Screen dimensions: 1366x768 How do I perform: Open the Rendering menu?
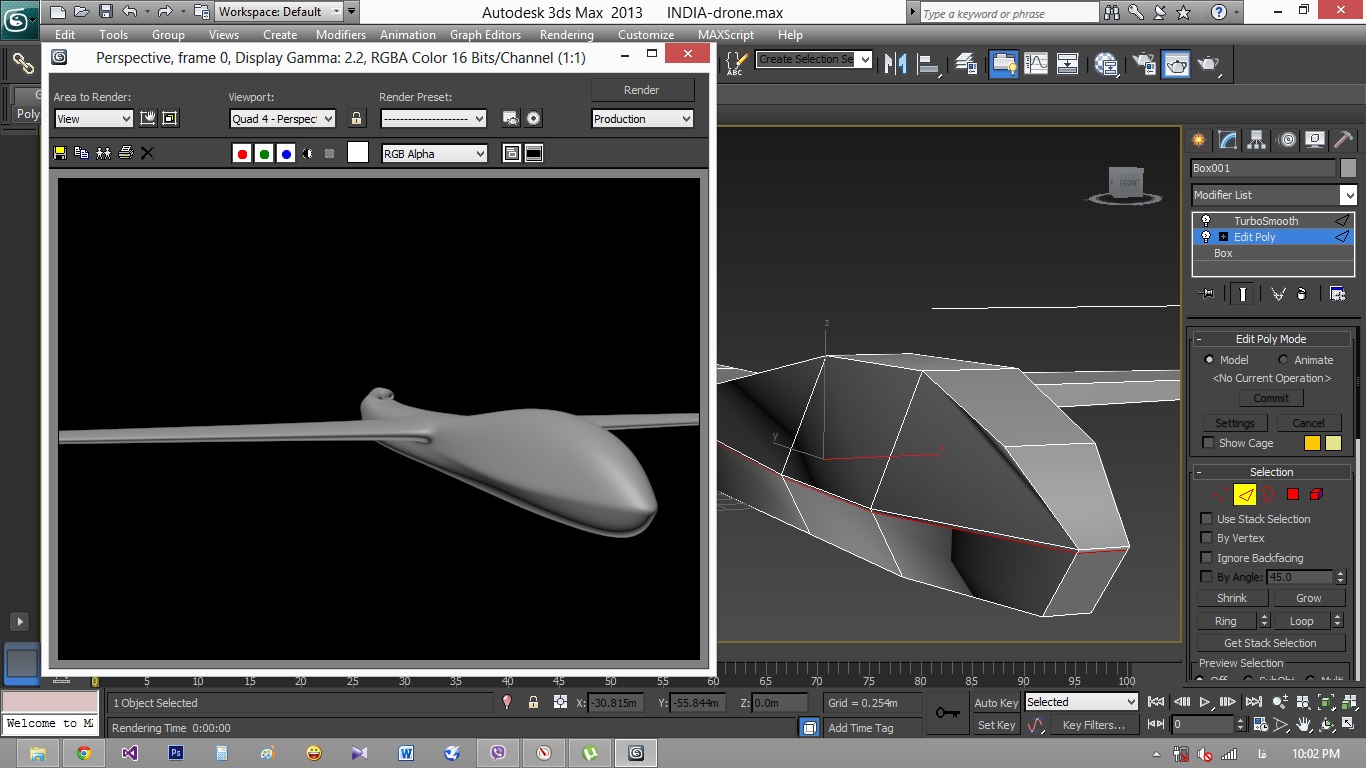tap(566, 34)
